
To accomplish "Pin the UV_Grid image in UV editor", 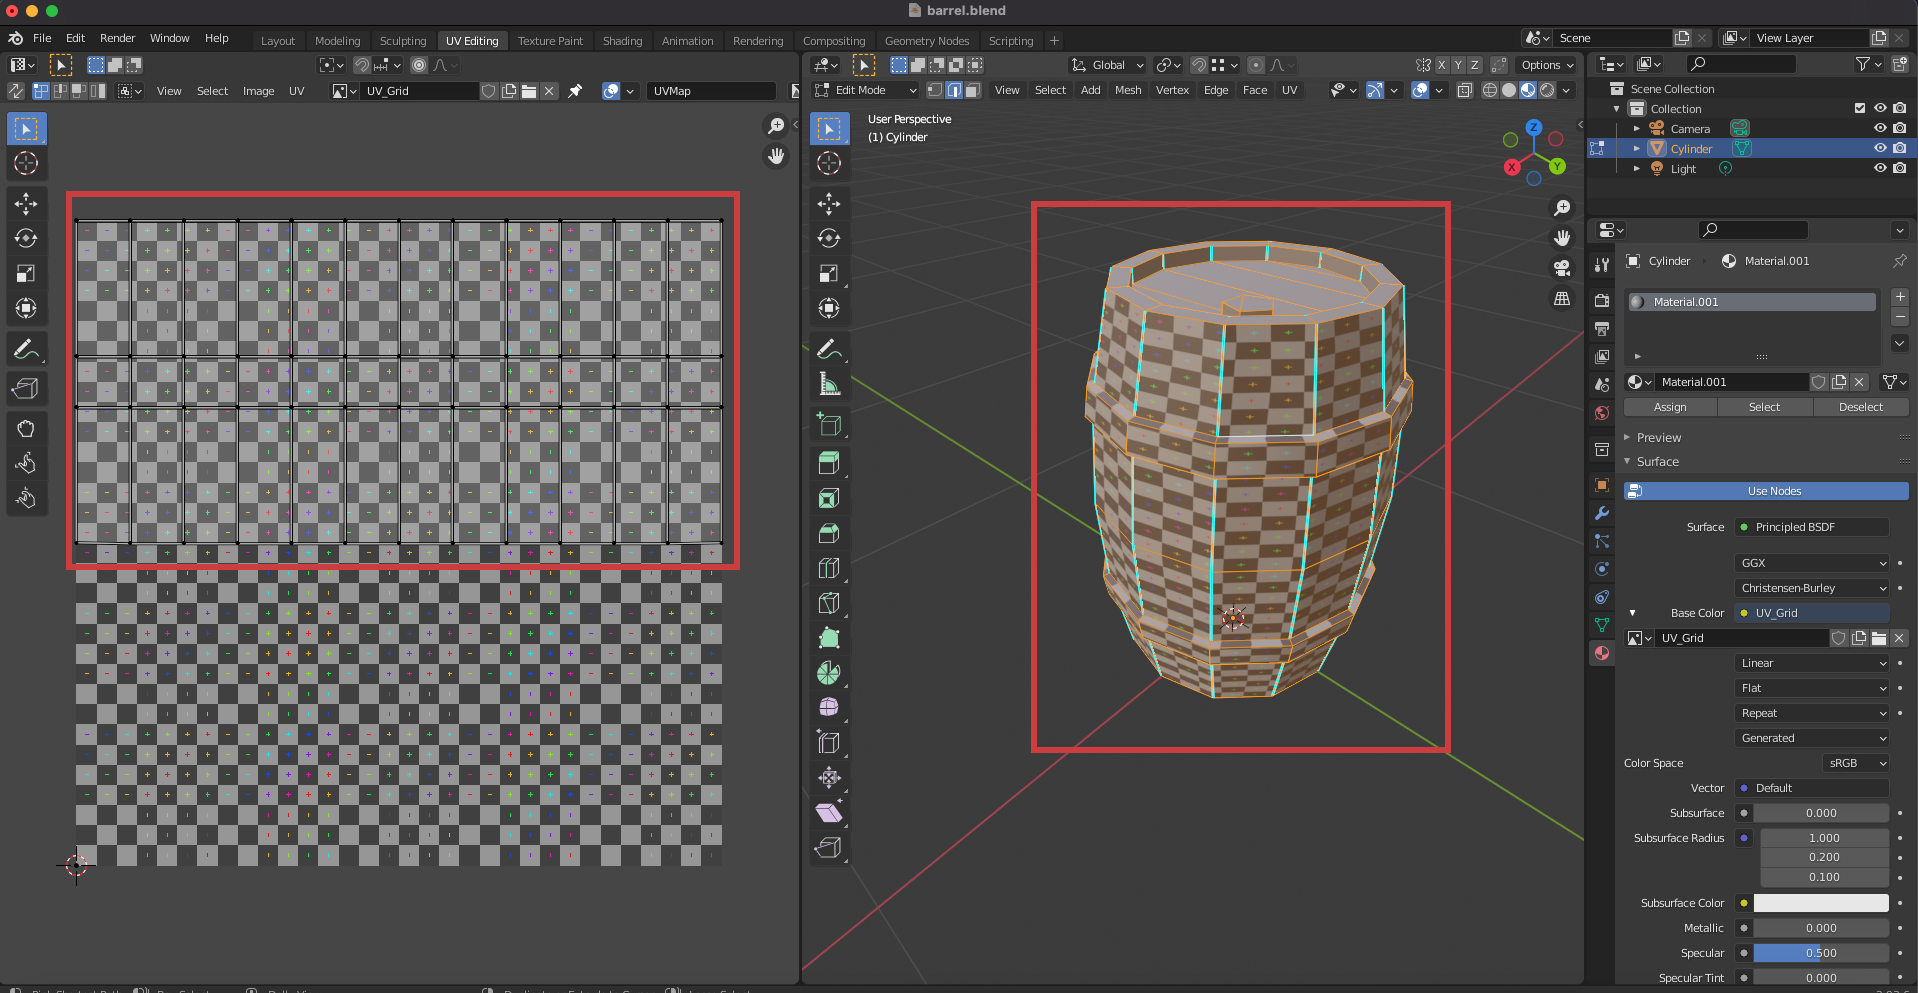I will [x=575, y=91].
